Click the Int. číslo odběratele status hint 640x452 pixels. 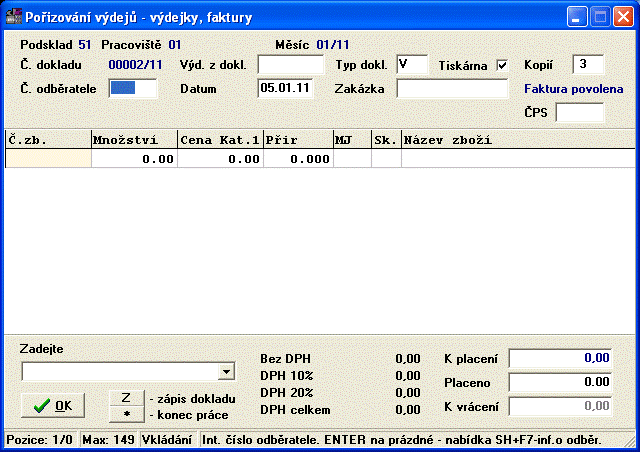click(x=402, y=440)
